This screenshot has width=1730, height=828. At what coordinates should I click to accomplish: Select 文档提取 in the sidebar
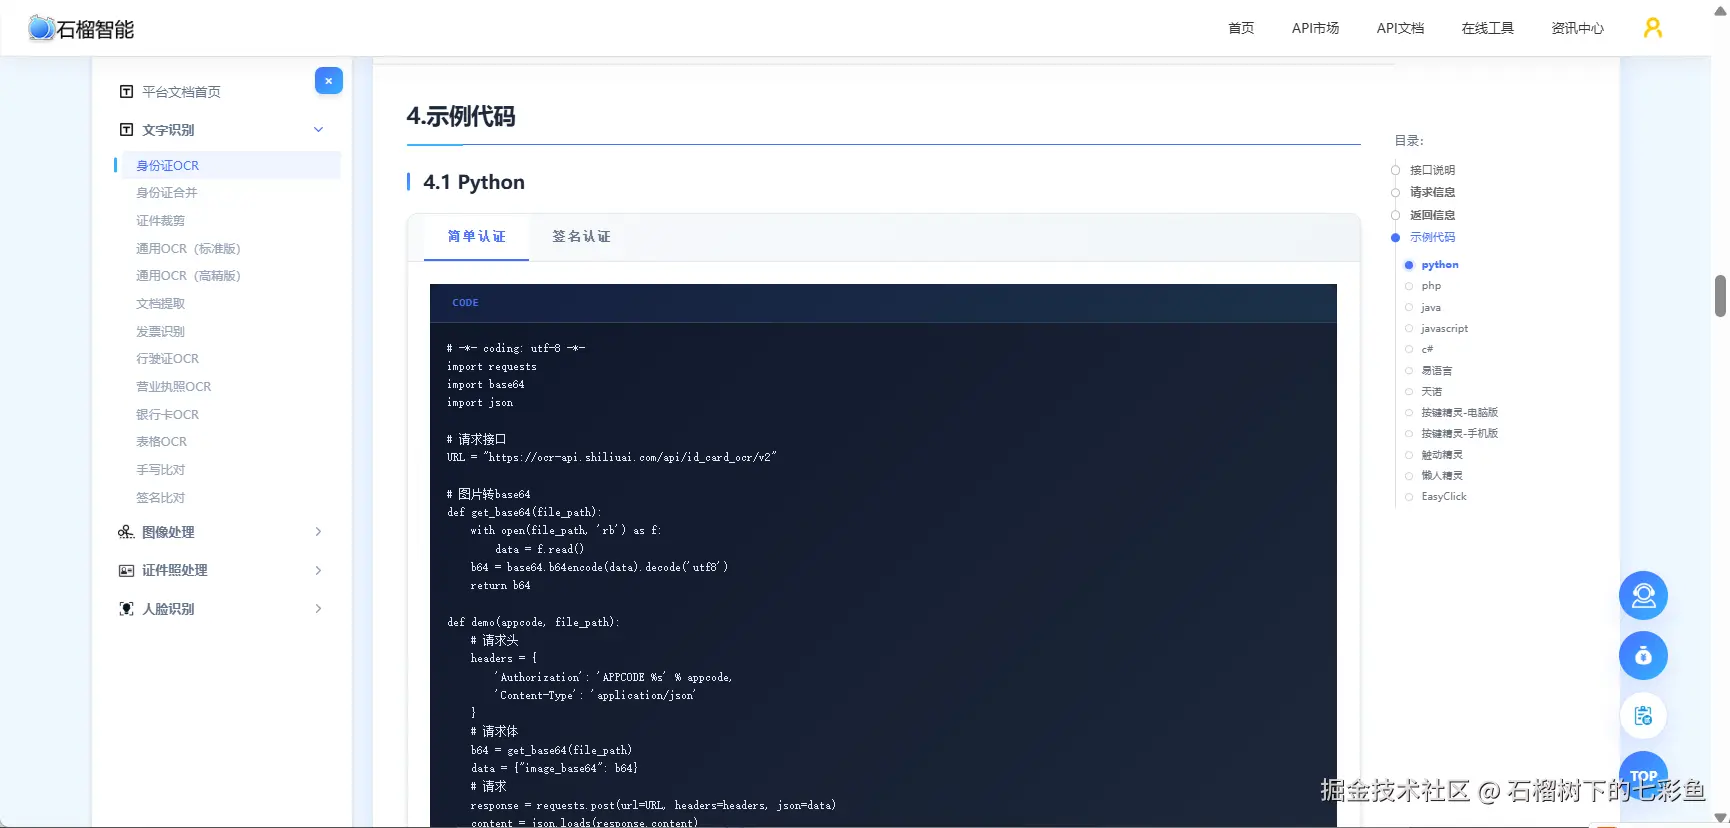click(160, 304)
